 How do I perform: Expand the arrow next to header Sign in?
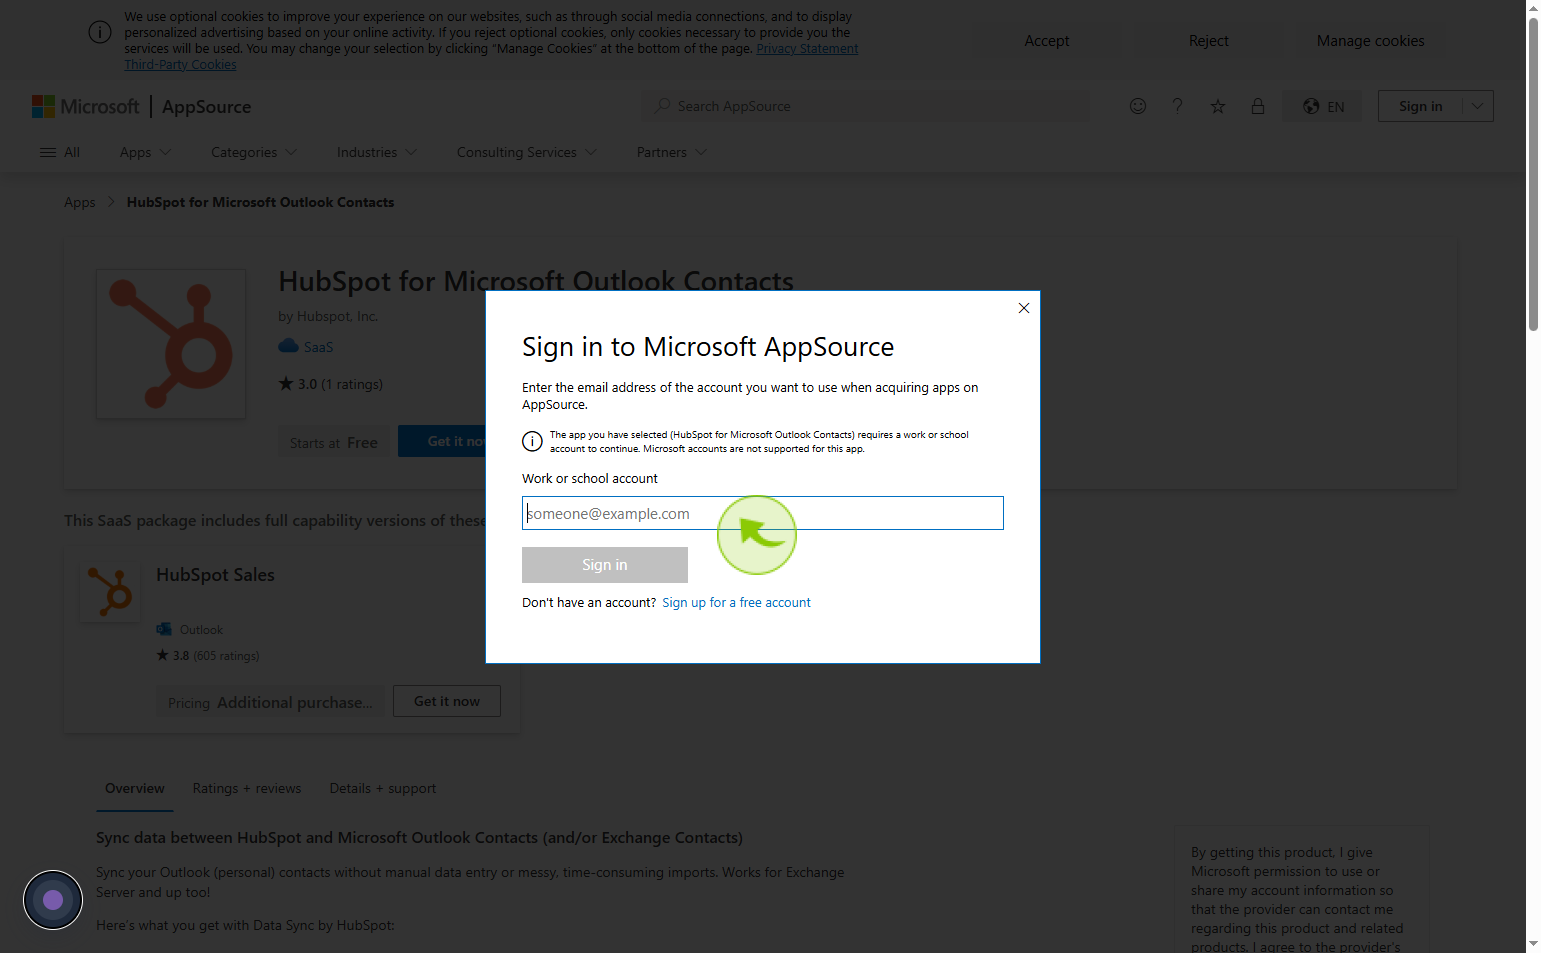pyautogui.click(x=1478, y=106)
